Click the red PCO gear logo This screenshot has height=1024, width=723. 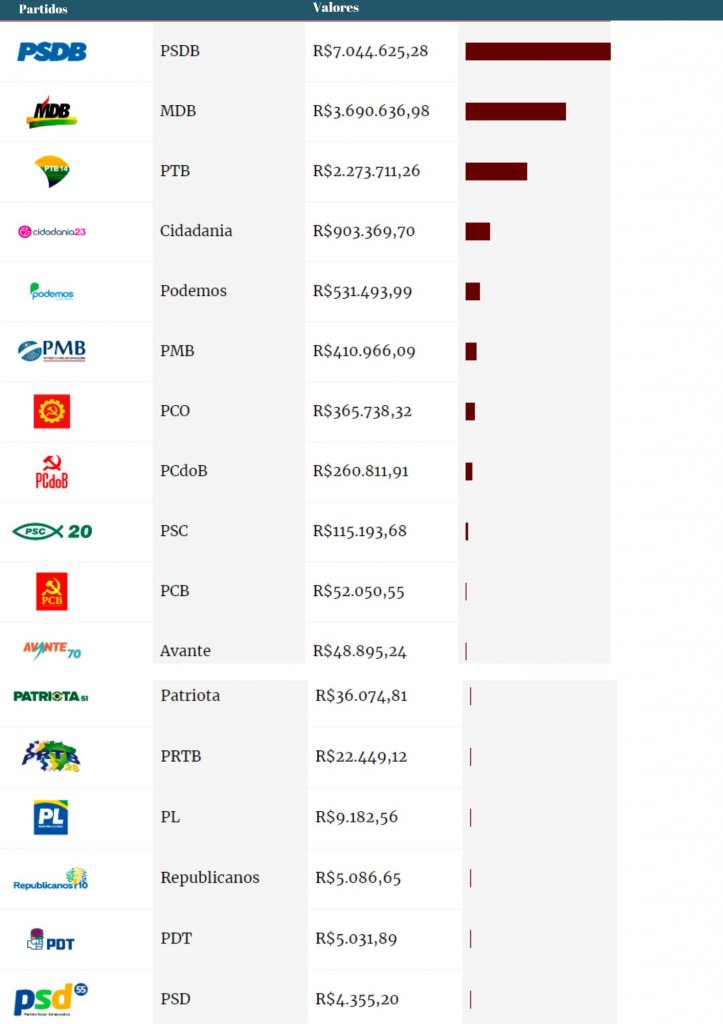point(52,411)
